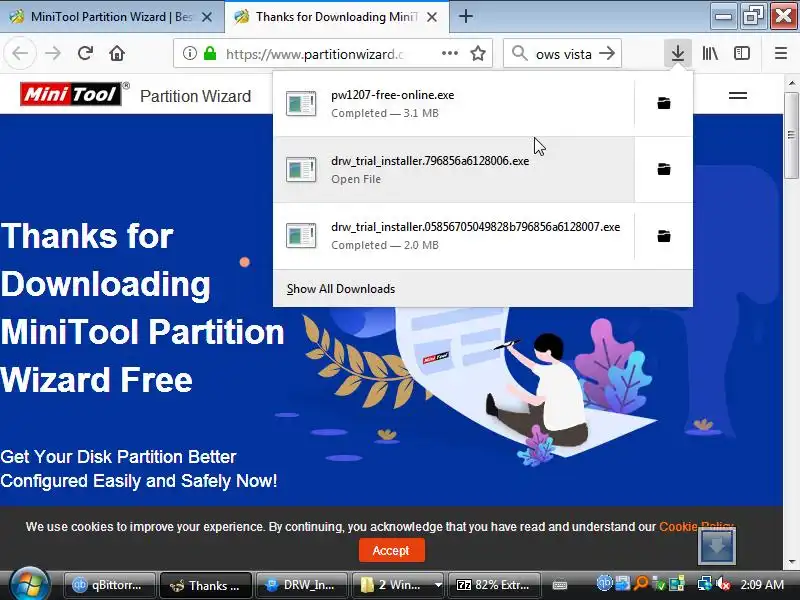The image size is (800, 600).
Task: Reload the current page
Action: (85, 53)
